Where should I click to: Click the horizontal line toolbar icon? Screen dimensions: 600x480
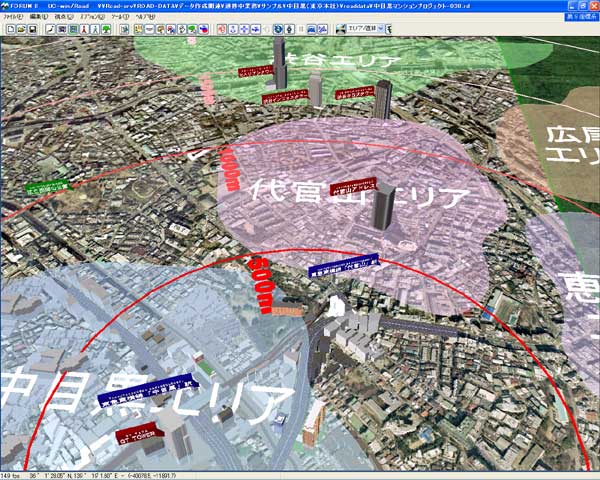tap(149, 29)
